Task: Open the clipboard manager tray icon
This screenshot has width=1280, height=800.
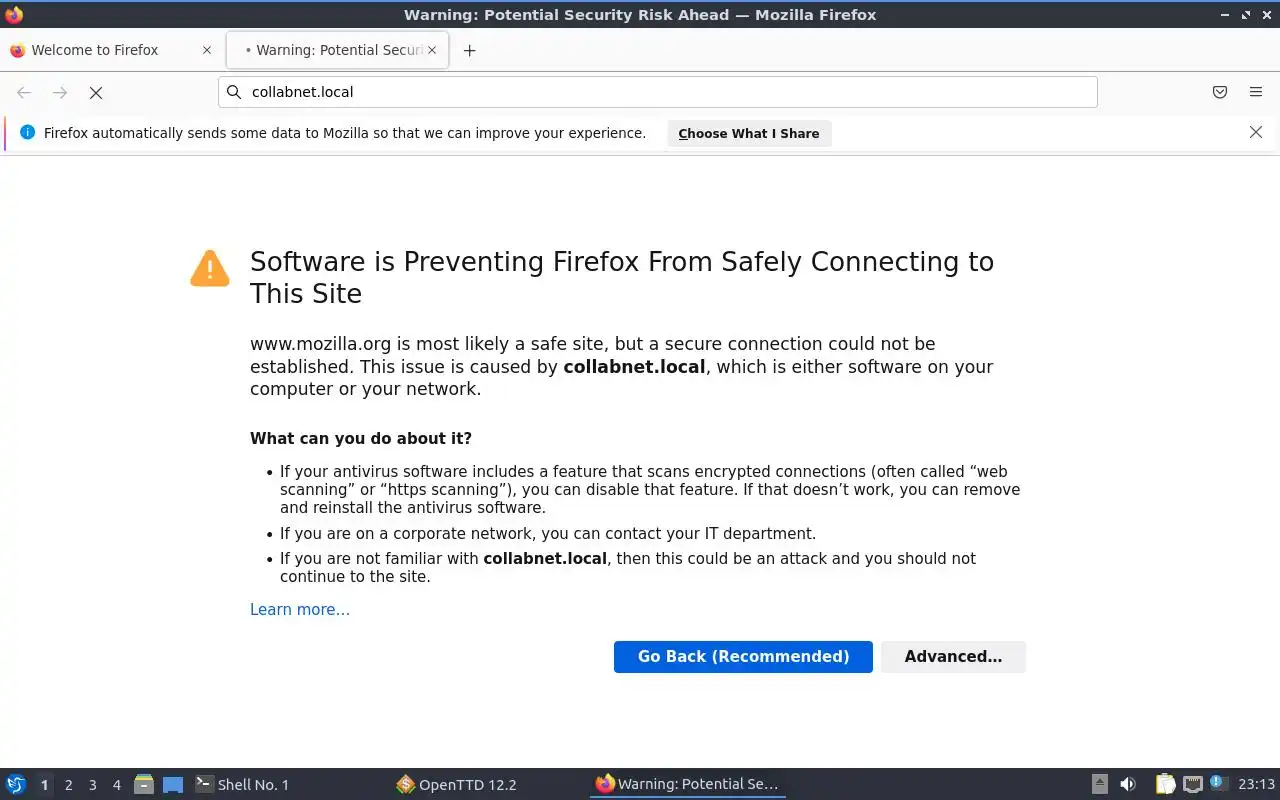Action: coord(1165,784)
